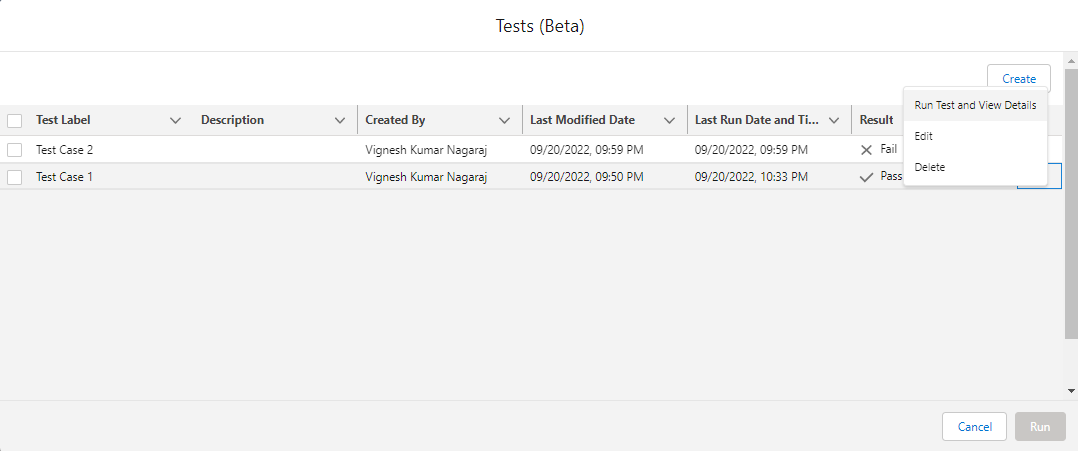Select the Test Case 1 checkbox

tap(15, 177)
